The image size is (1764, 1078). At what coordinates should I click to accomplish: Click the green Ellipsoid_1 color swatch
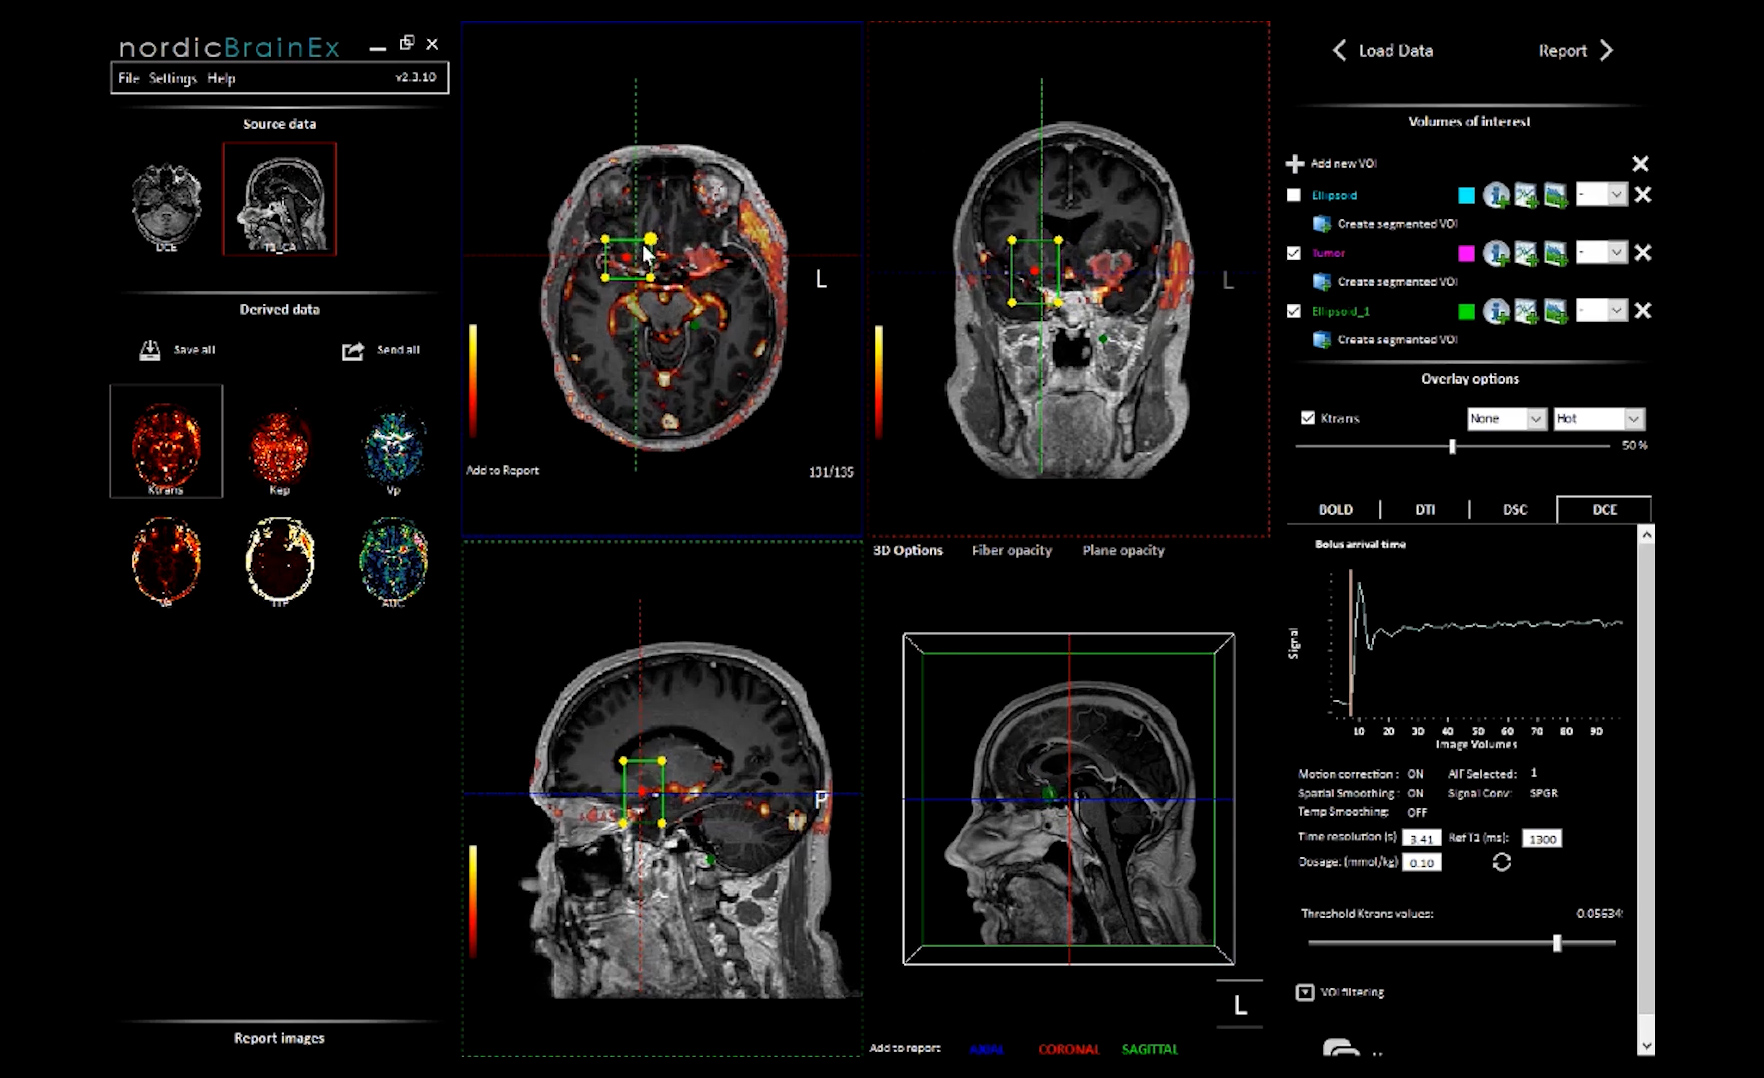1466,311
